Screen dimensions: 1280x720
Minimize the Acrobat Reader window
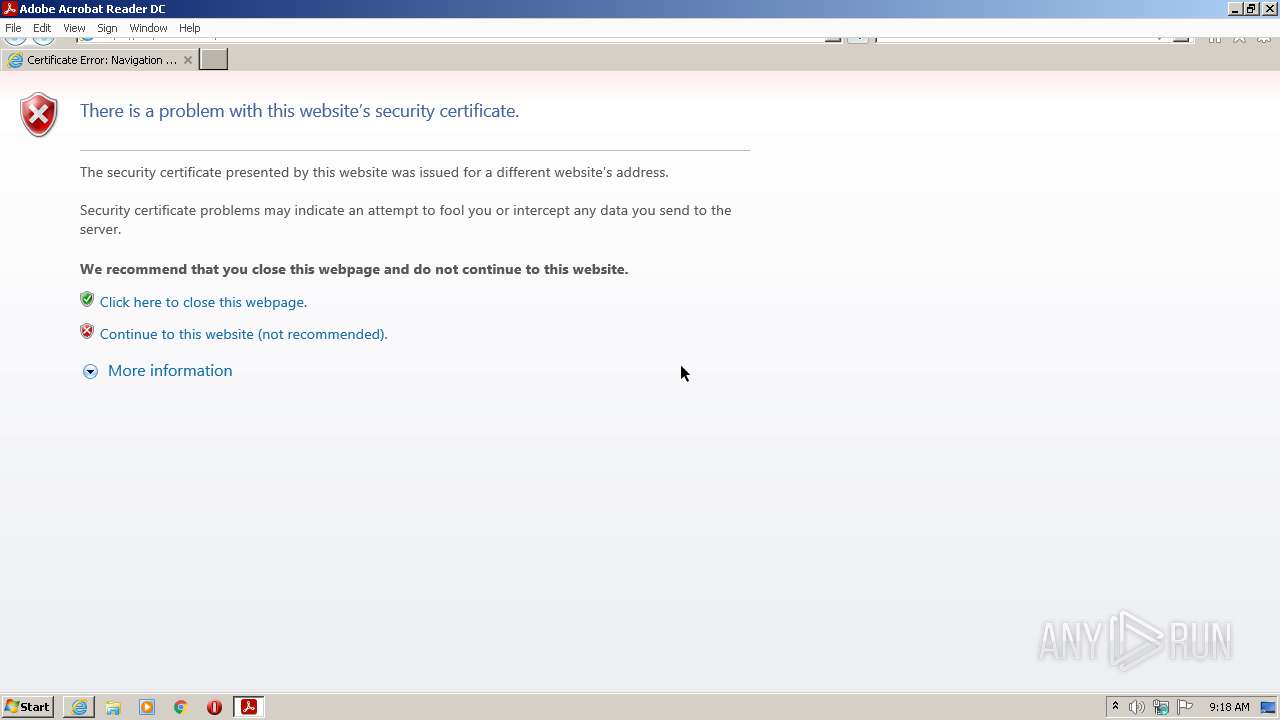pos(1235,9)
